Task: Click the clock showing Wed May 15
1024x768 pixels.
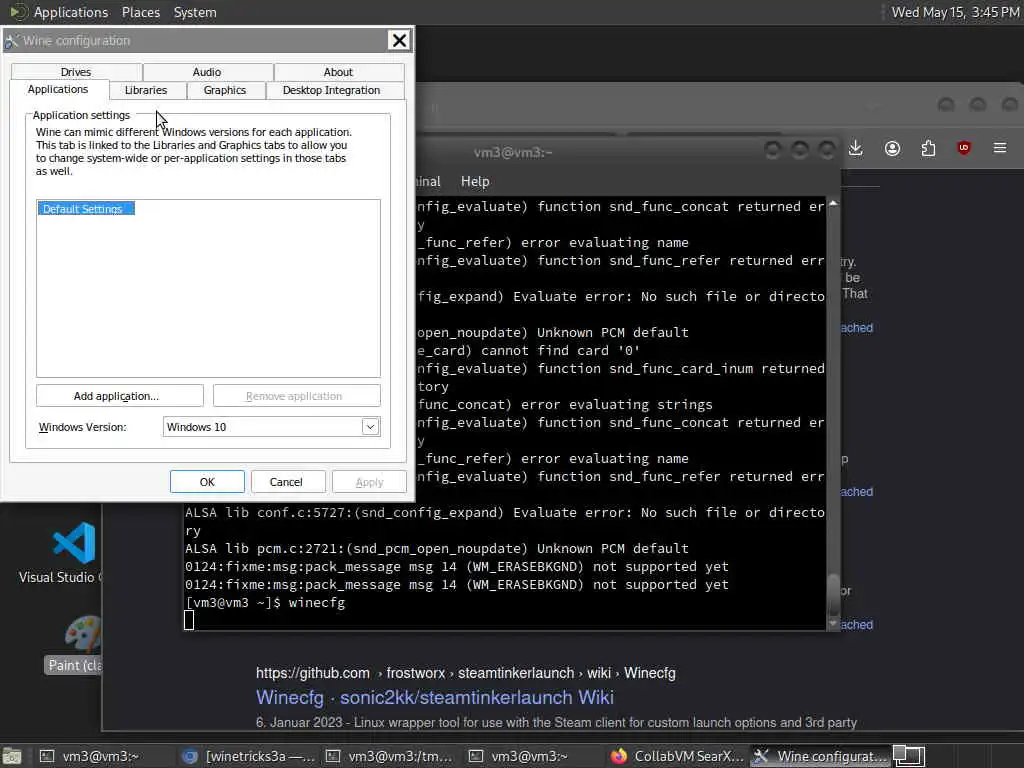Action: tap(955, 12)
